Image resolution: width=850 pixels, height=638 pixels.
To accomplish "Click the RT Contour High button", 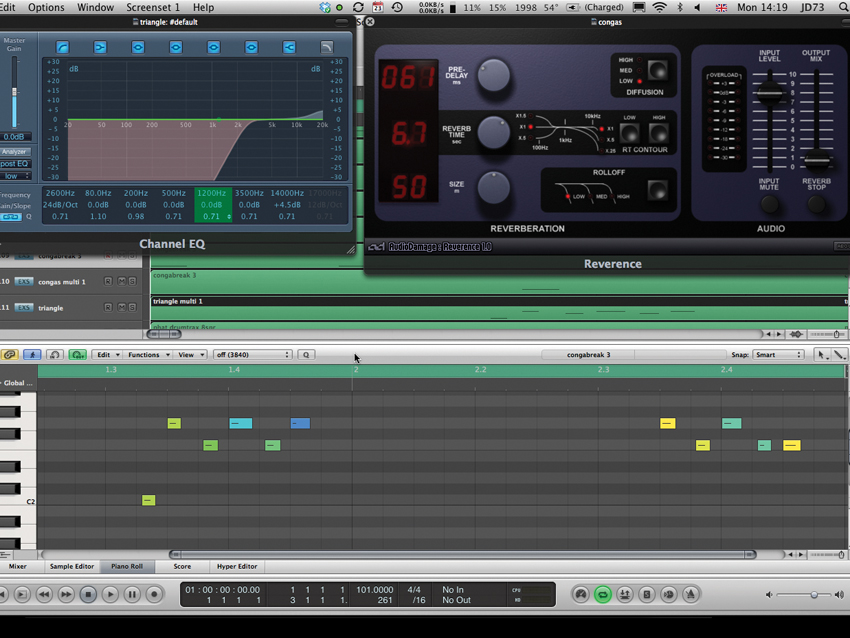I will point(659,132).
